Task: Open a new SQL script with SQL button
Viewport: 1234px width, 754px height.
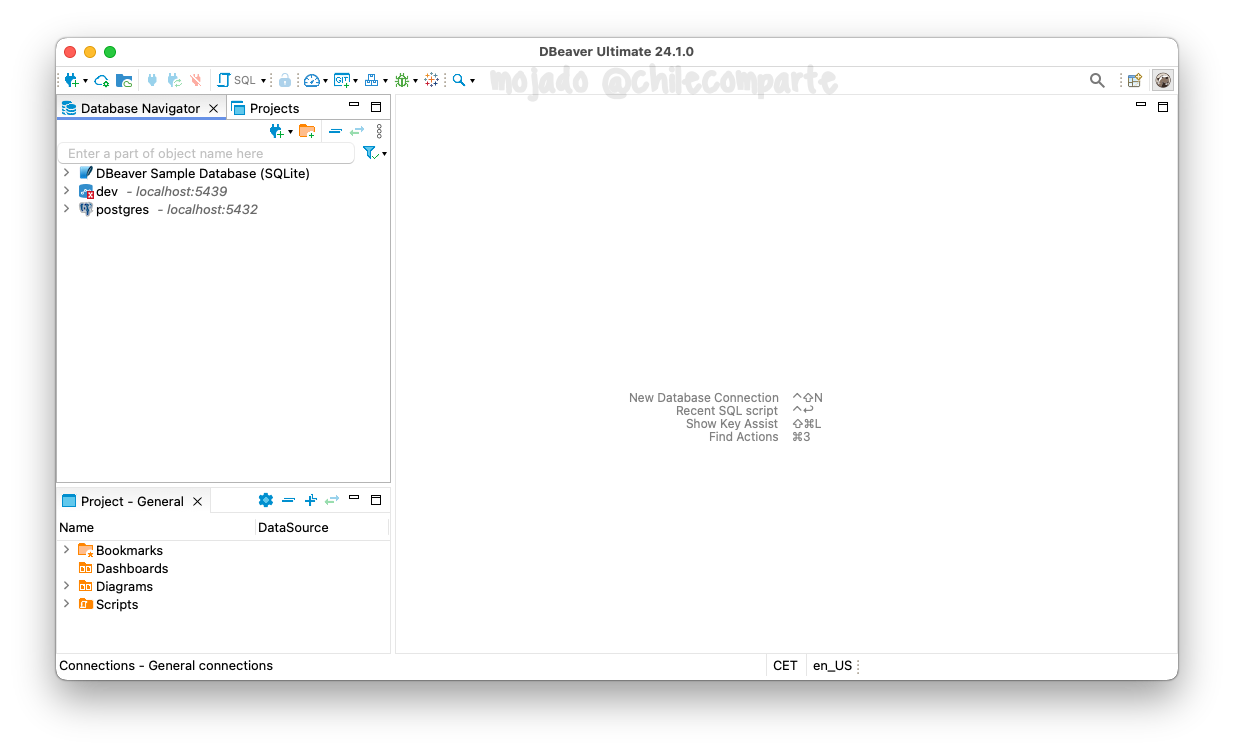Action: (238, 80)
